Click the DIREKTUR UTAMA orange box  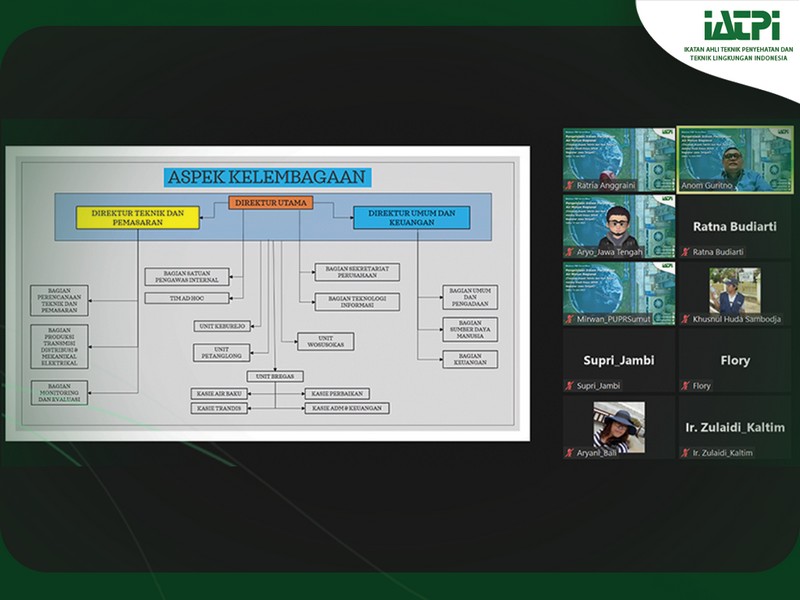271,203
